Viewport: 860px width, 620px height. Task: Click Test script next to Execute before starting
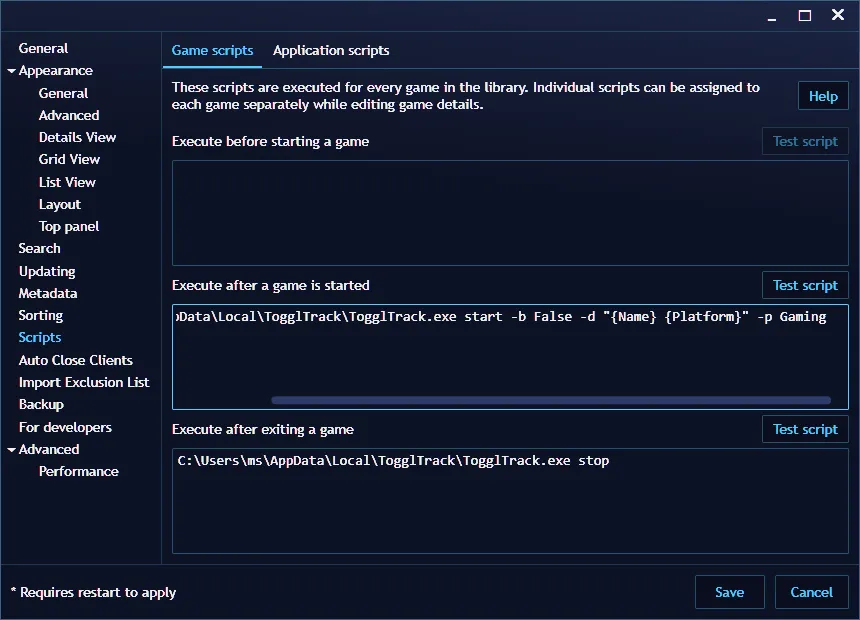(805, 141)
